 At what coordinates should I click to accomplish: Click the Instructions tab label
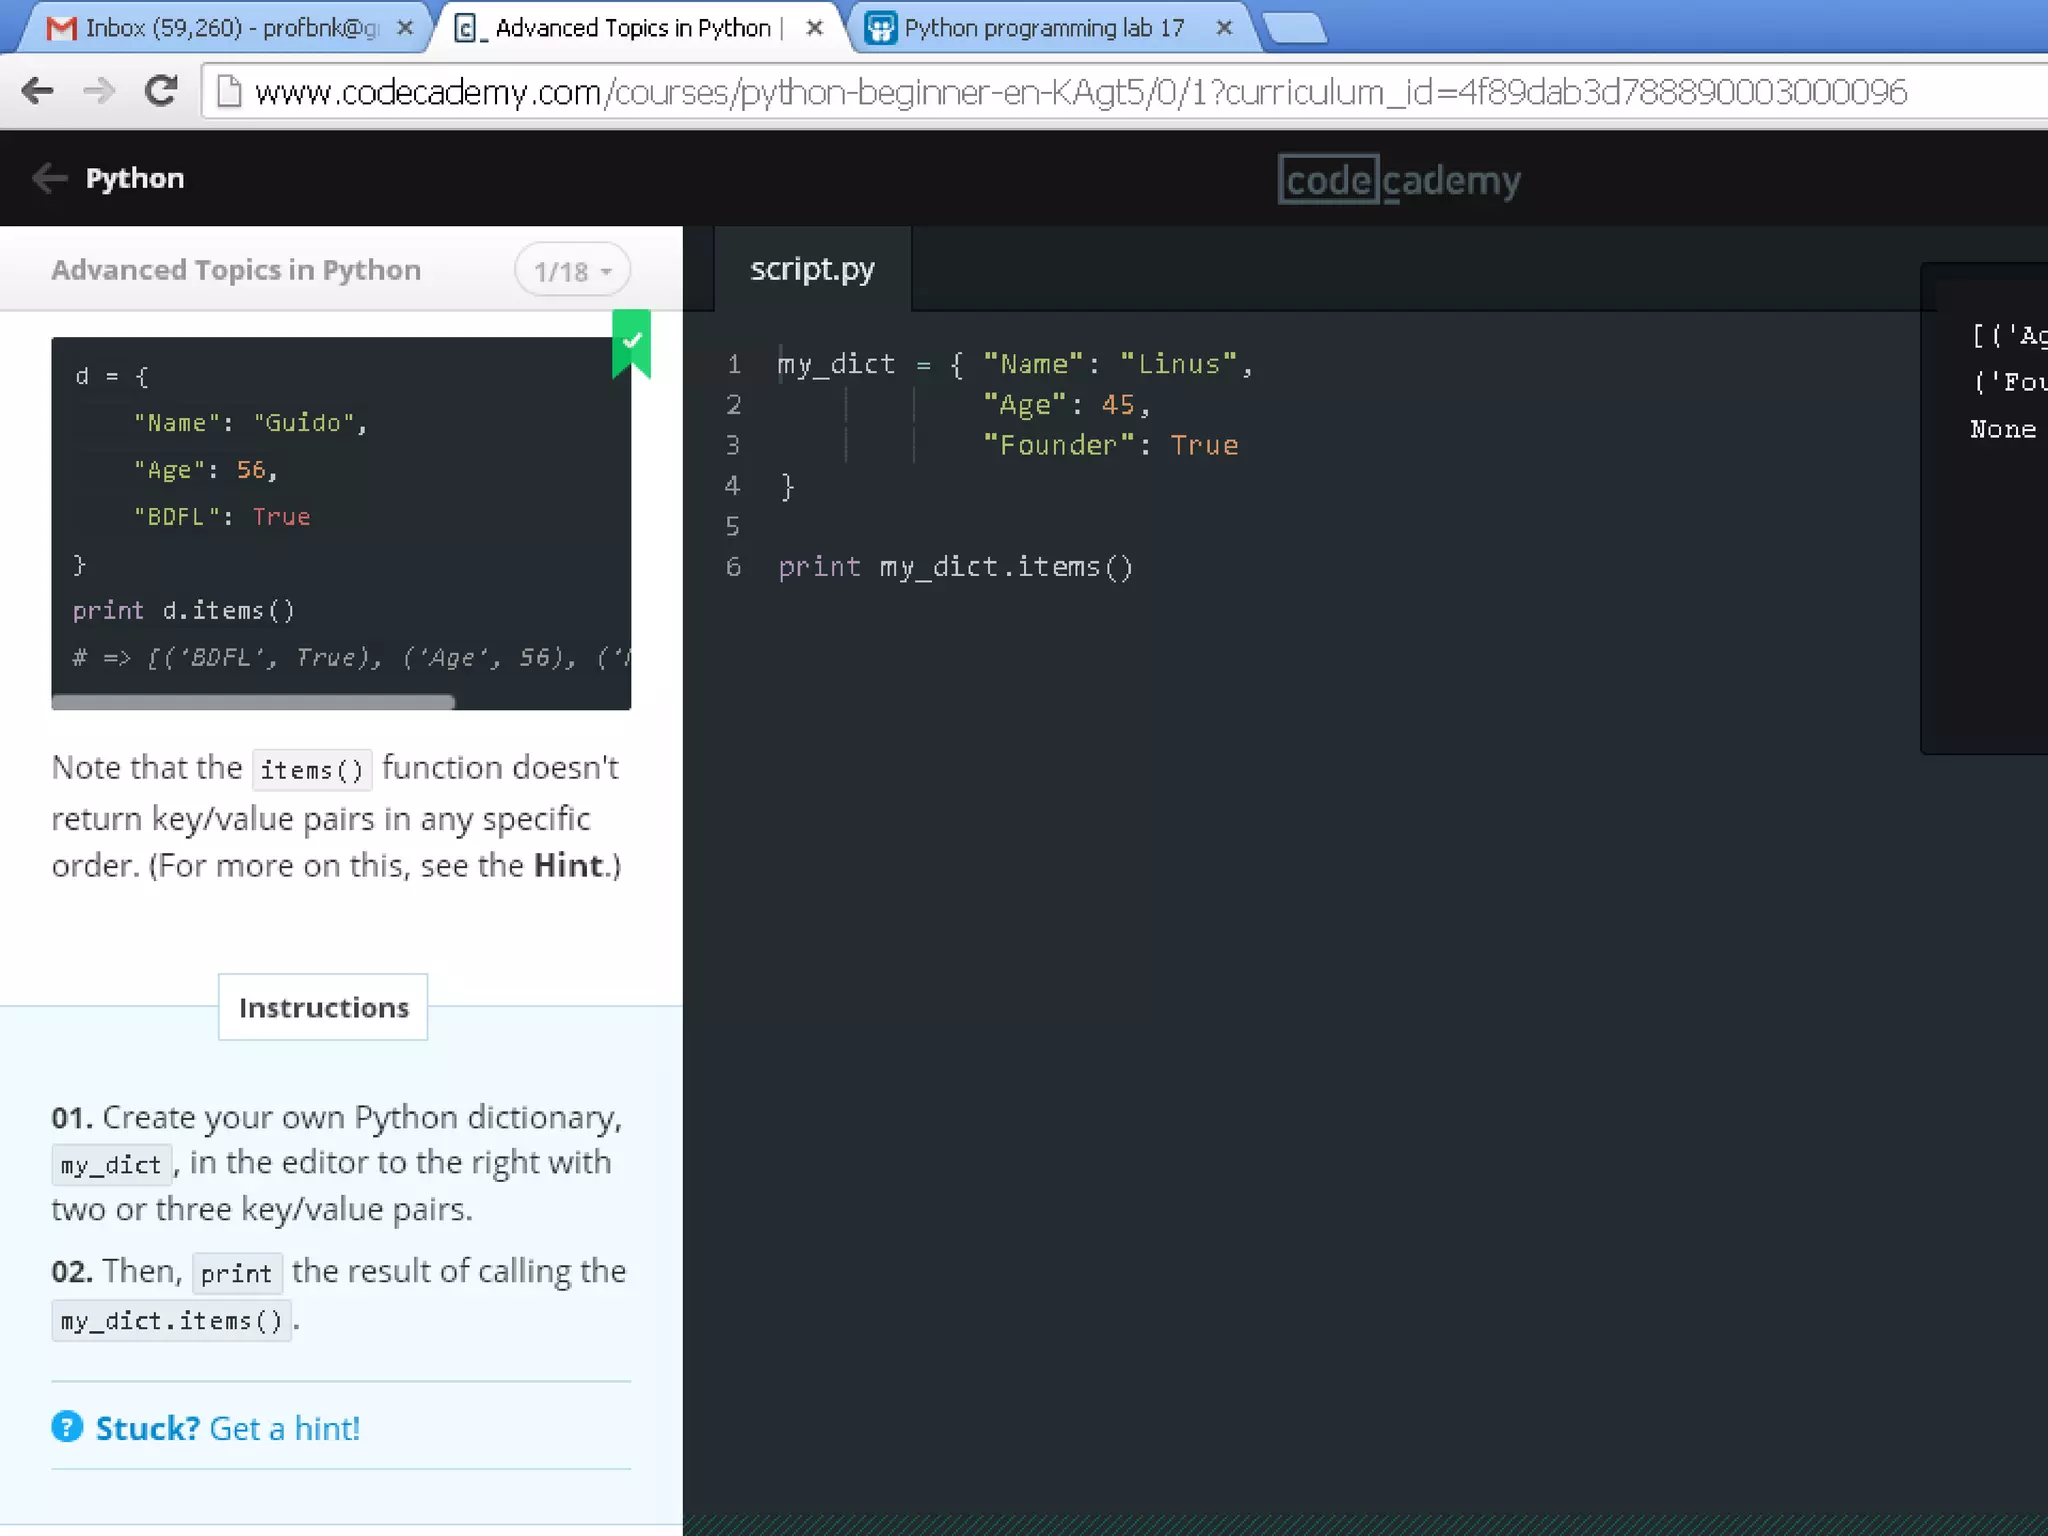323,1007
